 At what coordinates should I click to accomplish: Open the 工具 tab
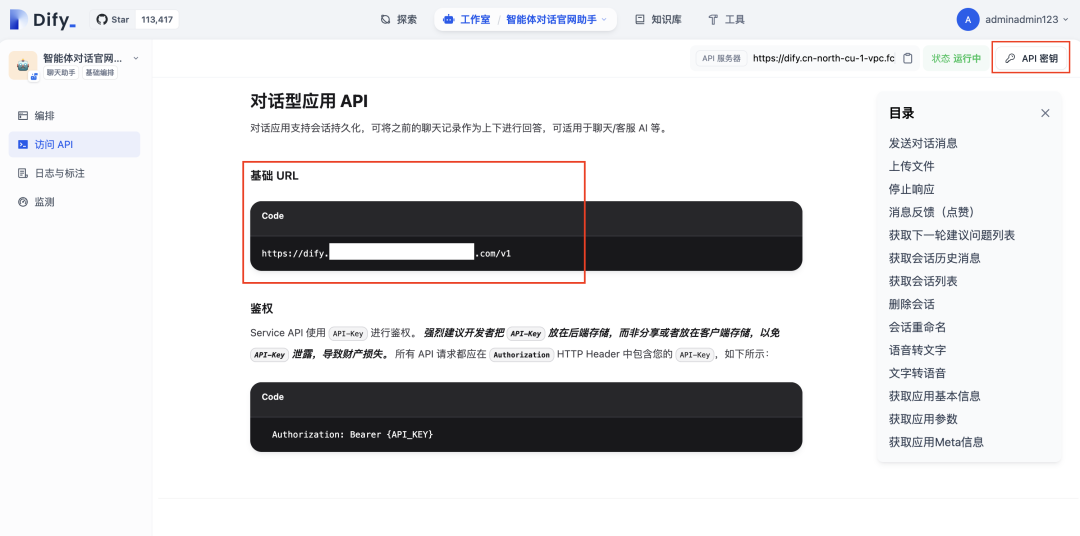coord(727,19)
